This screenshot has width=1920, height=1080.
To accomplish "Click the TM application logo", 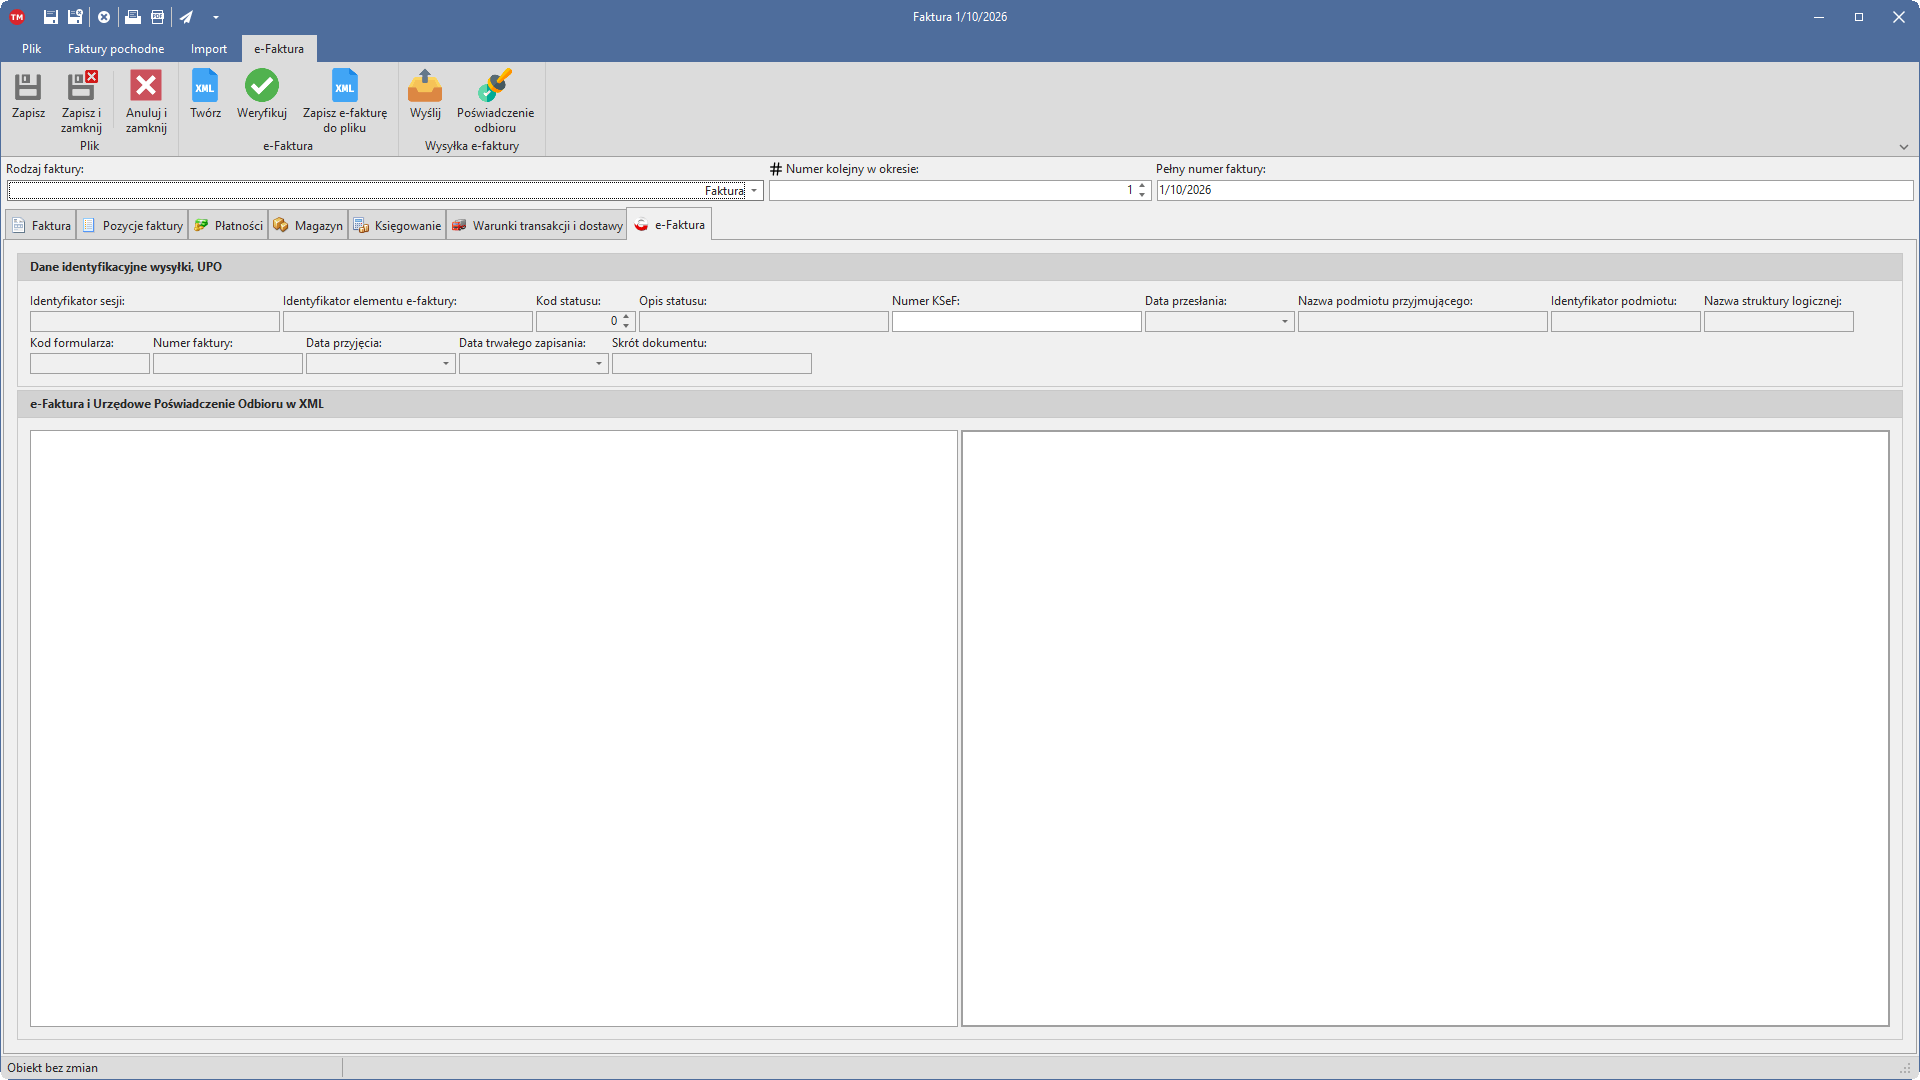I will click(17, 17).
